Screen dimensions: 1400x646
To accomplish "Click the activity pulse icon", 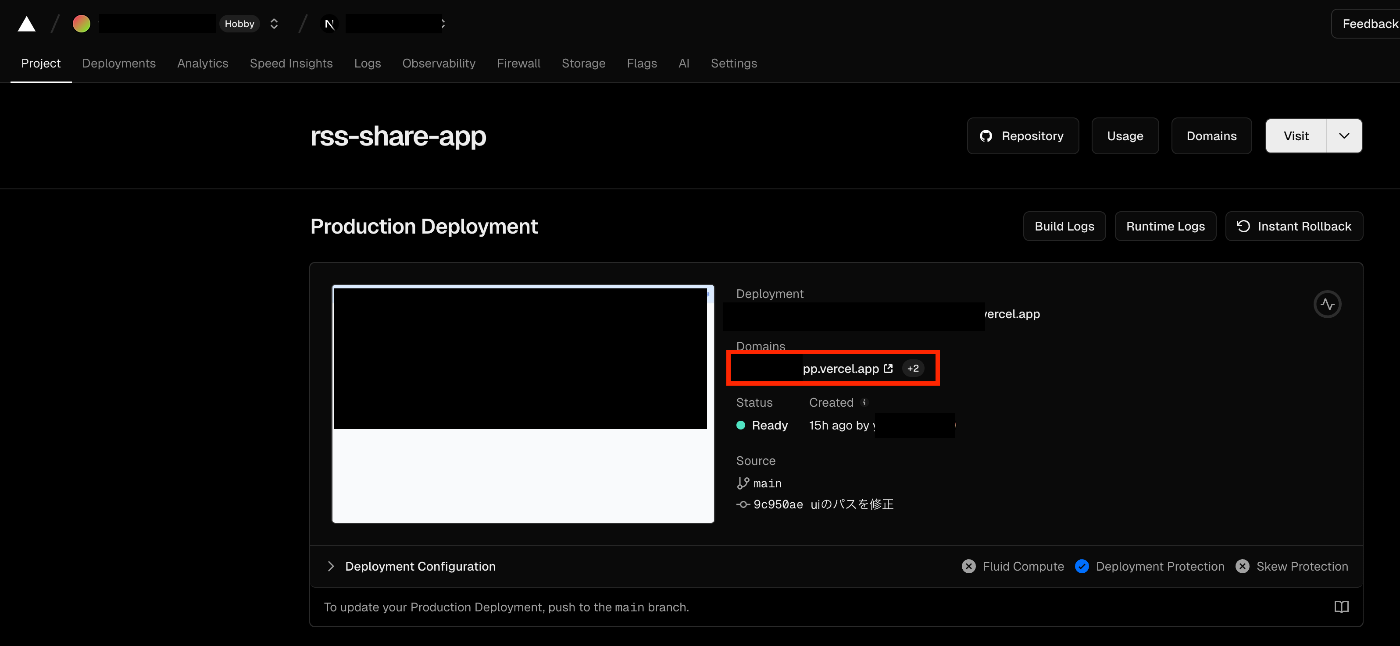I will click(x=1327, y=304).
